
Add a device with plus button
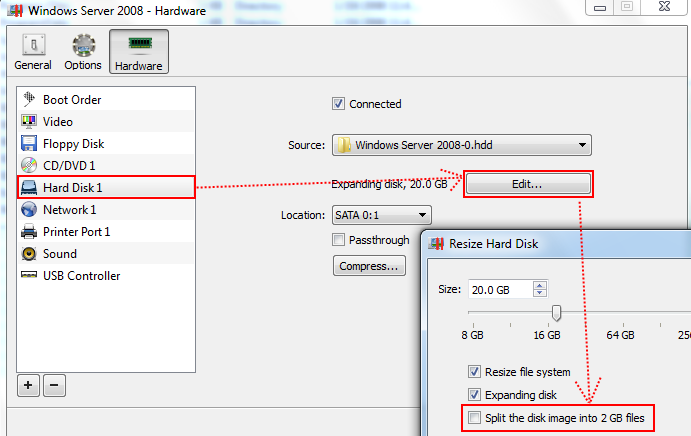click(28, 385)
